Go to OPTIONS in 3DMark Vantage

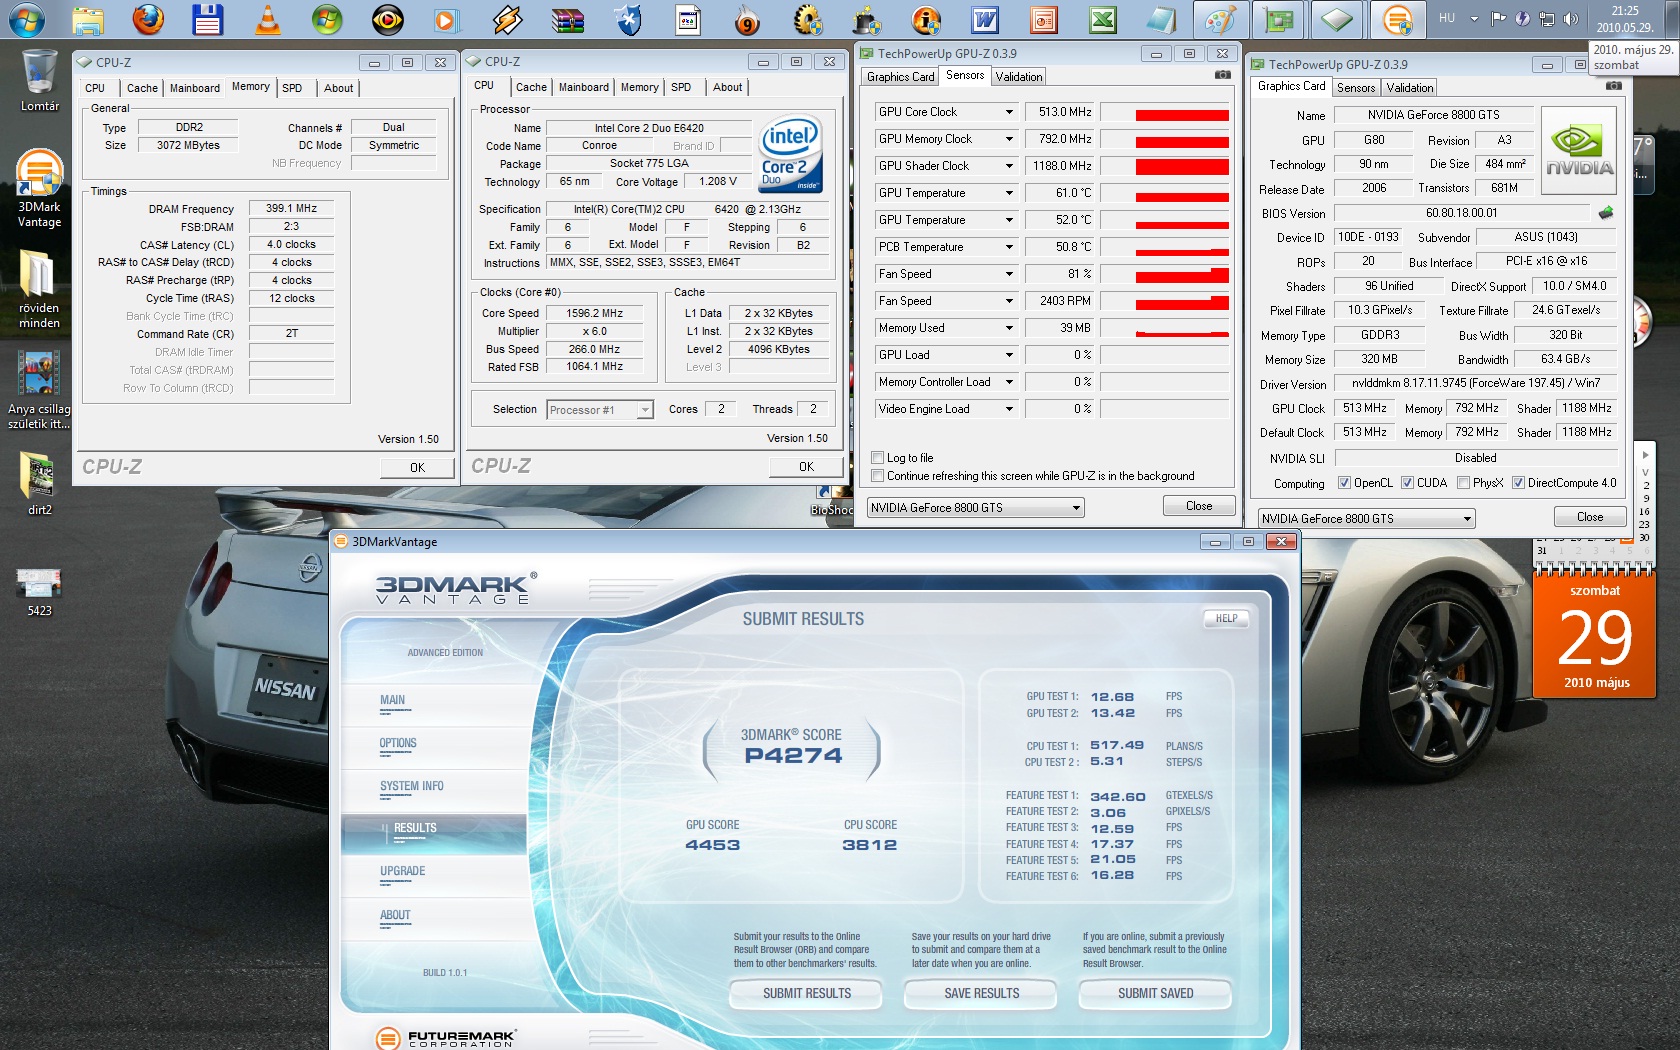click(398, 744)
